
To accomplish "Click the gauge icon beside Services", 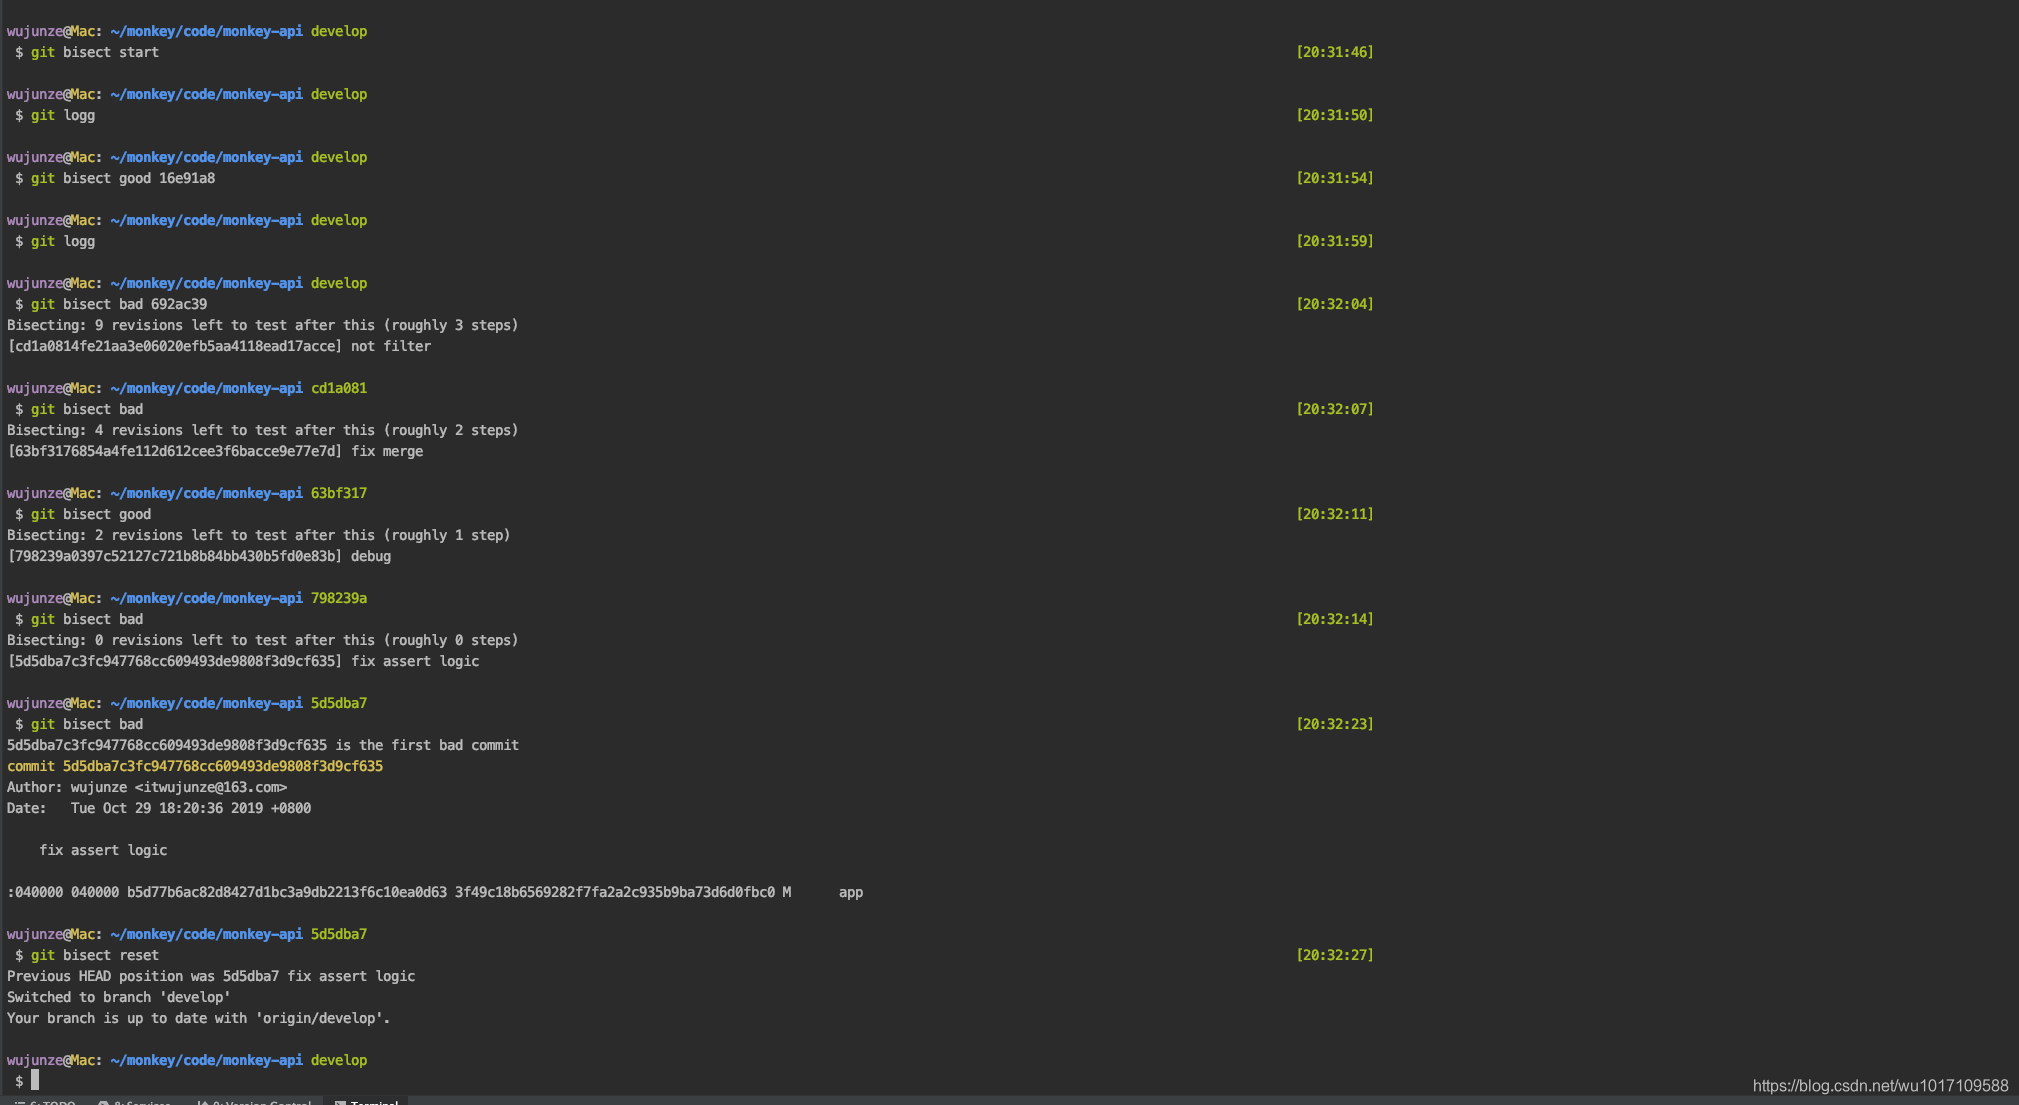I will pyautogui.click(x=103, y=1101).
